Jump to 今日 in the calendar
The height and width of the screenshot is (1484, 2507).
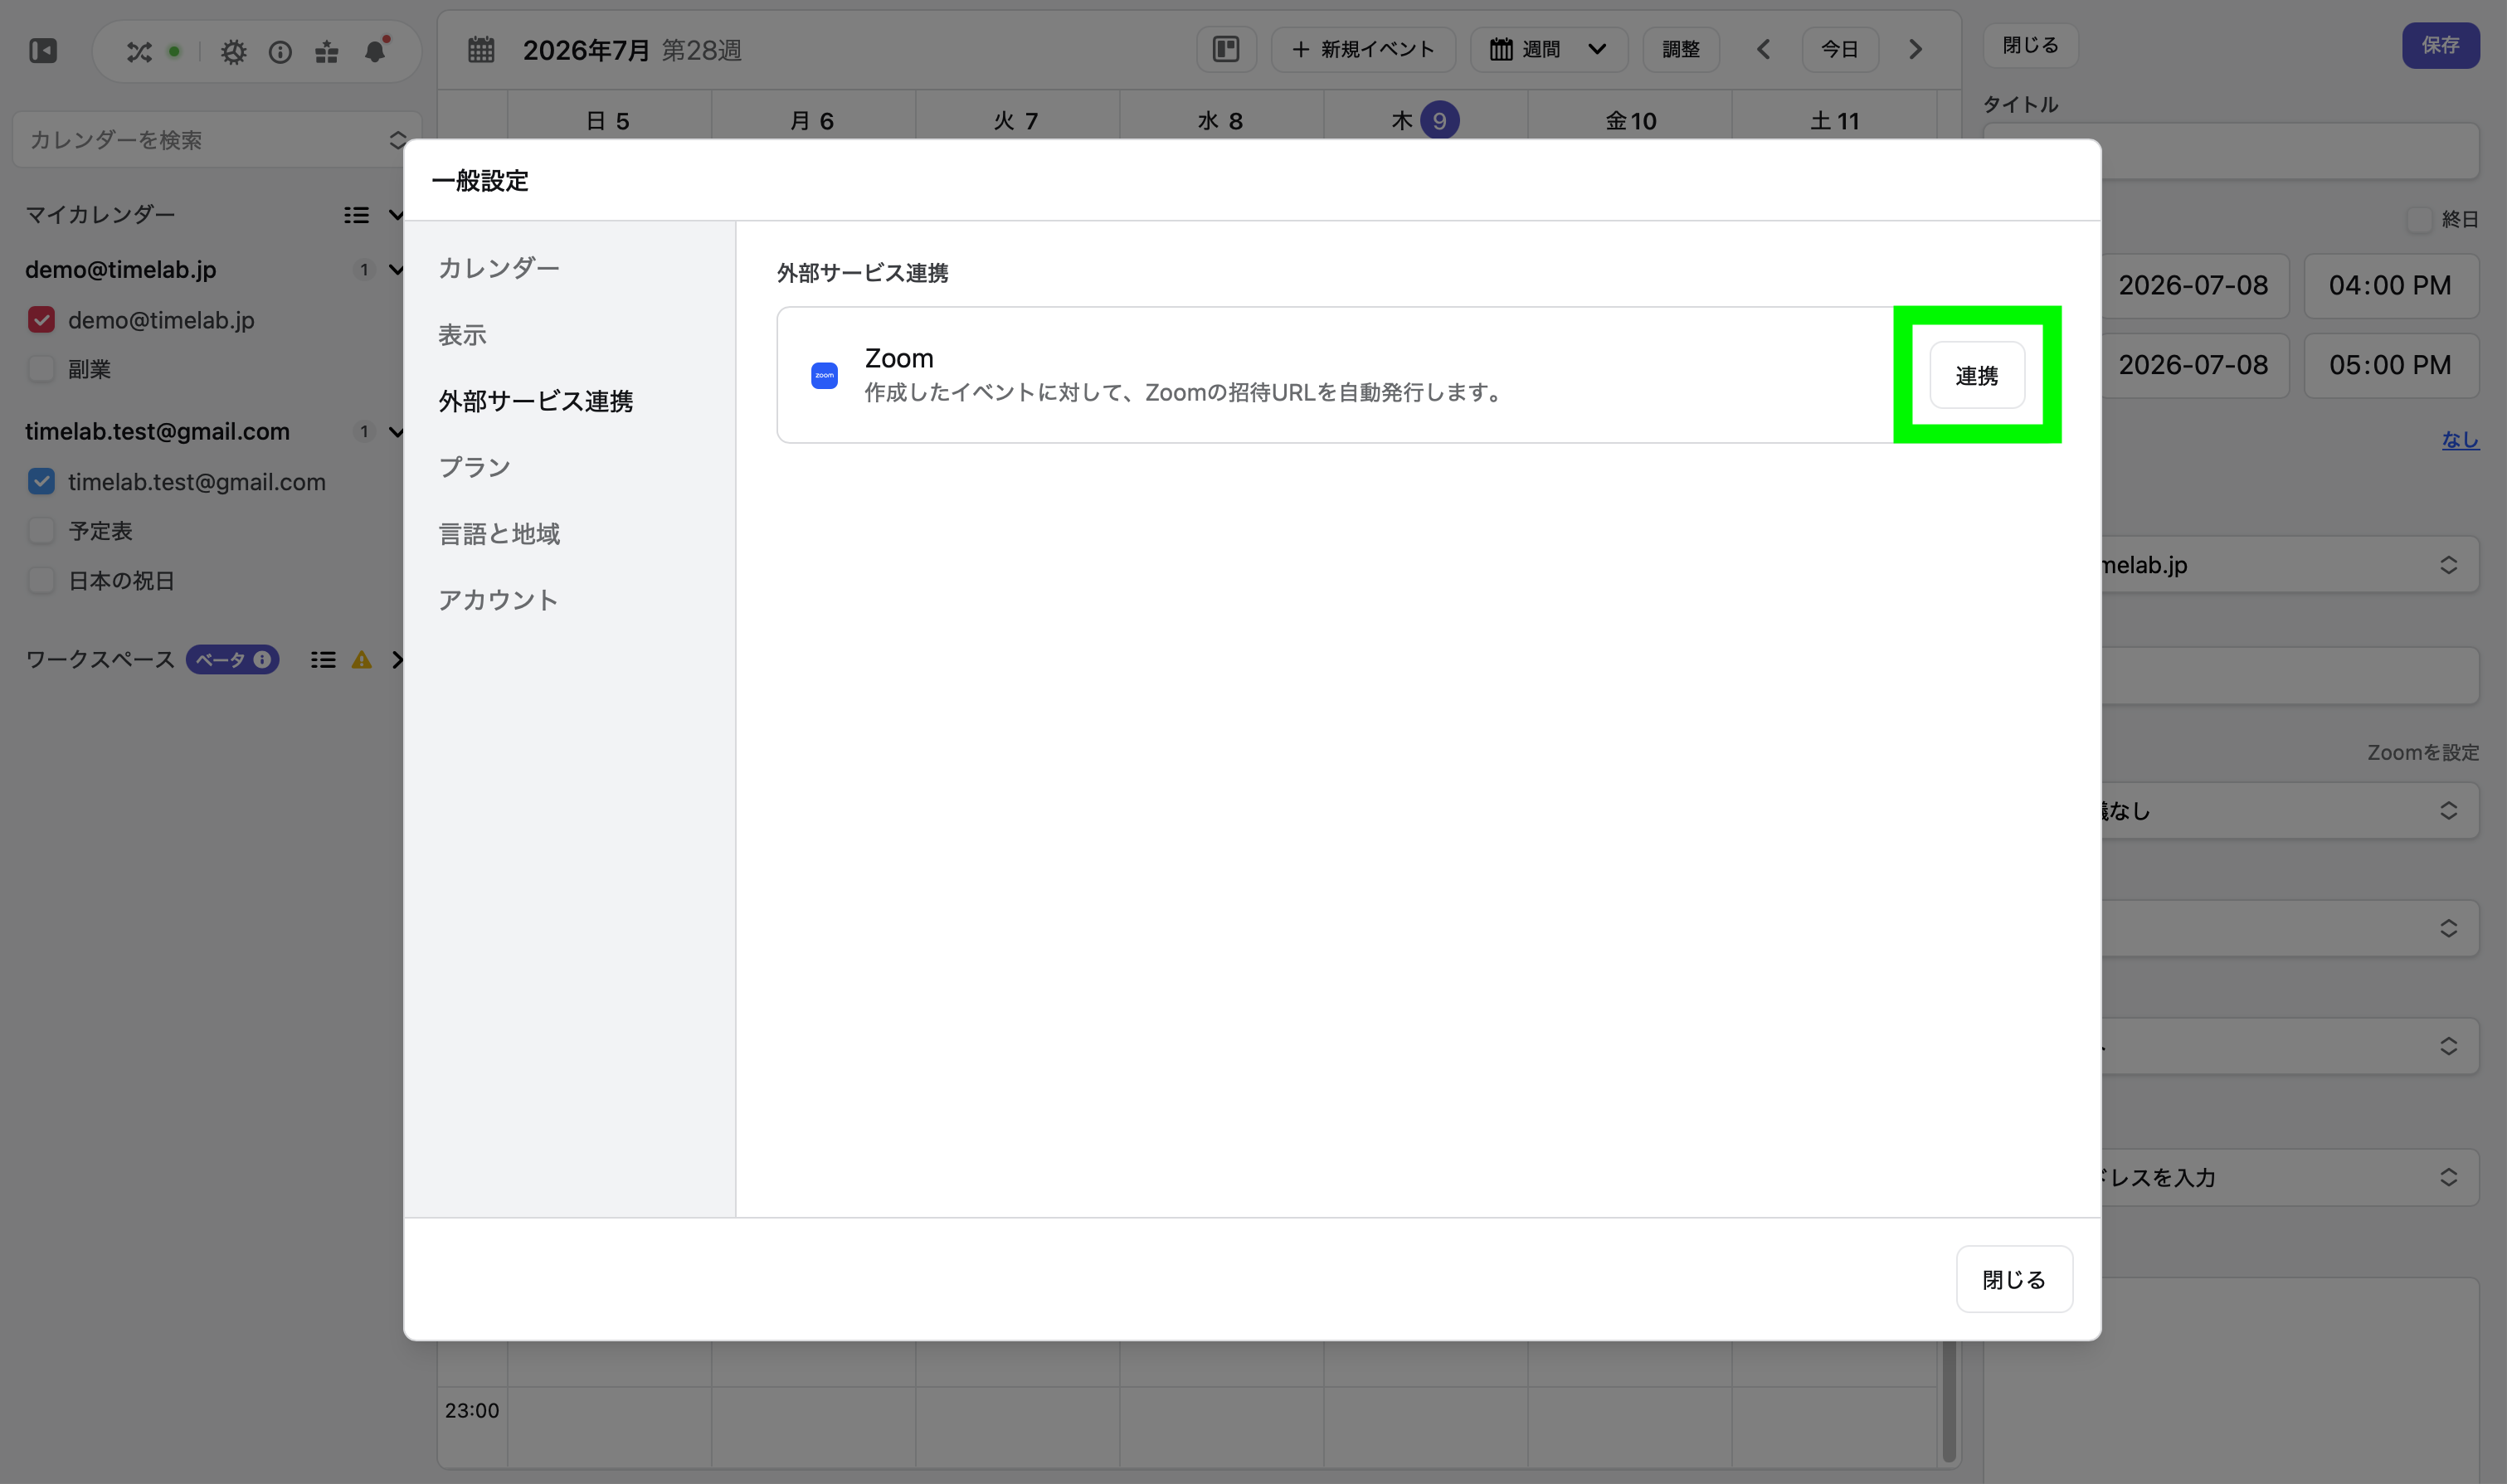1840,49
